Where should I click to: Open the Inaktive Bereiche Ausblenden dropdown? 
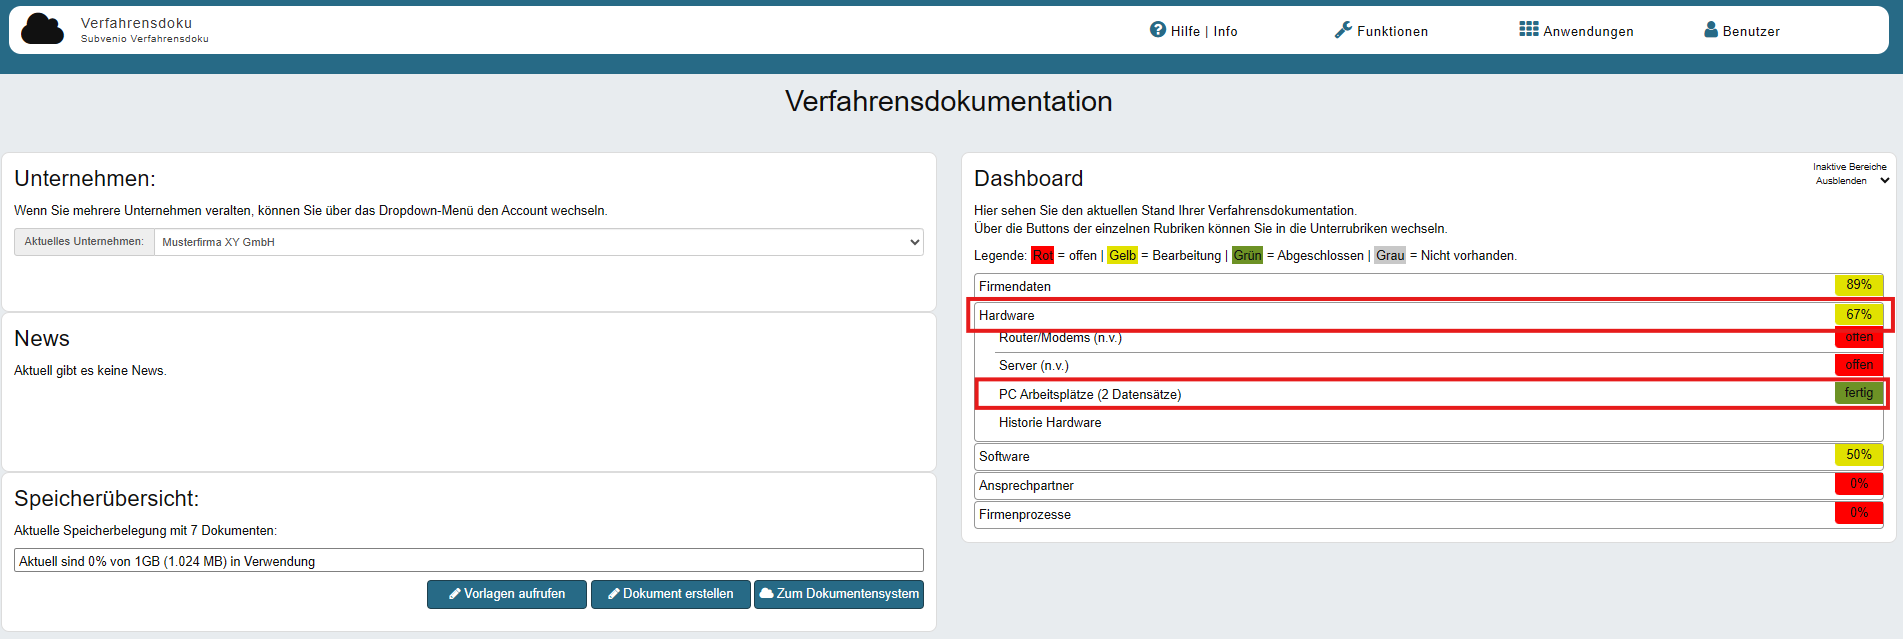click(1852, 181)
